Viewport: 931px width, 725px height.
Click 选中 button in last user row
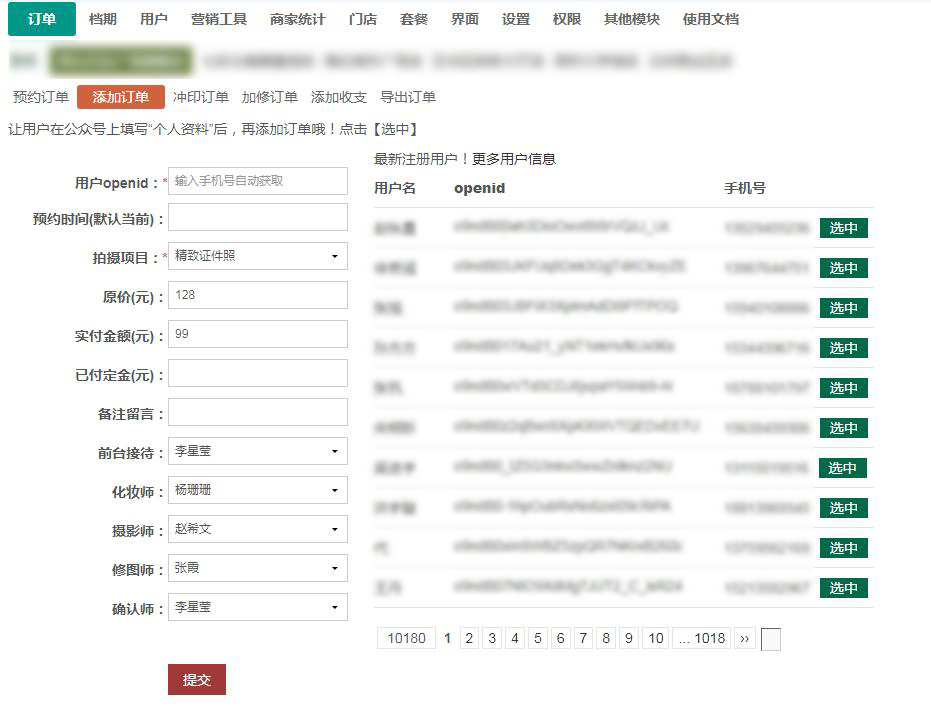point(843,588)
